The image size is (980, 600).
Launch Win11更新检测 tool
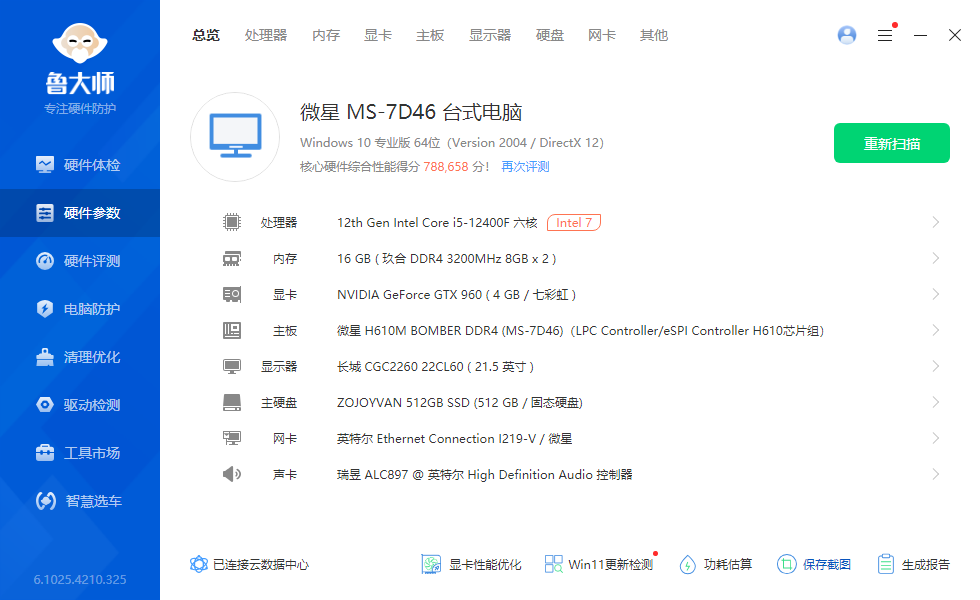(599, 564)
